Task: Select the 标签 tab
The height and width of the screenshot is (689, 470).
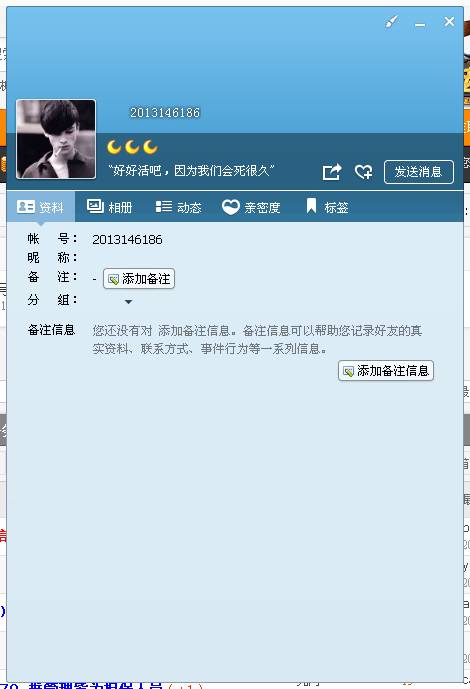Action: tap(327, 207)
